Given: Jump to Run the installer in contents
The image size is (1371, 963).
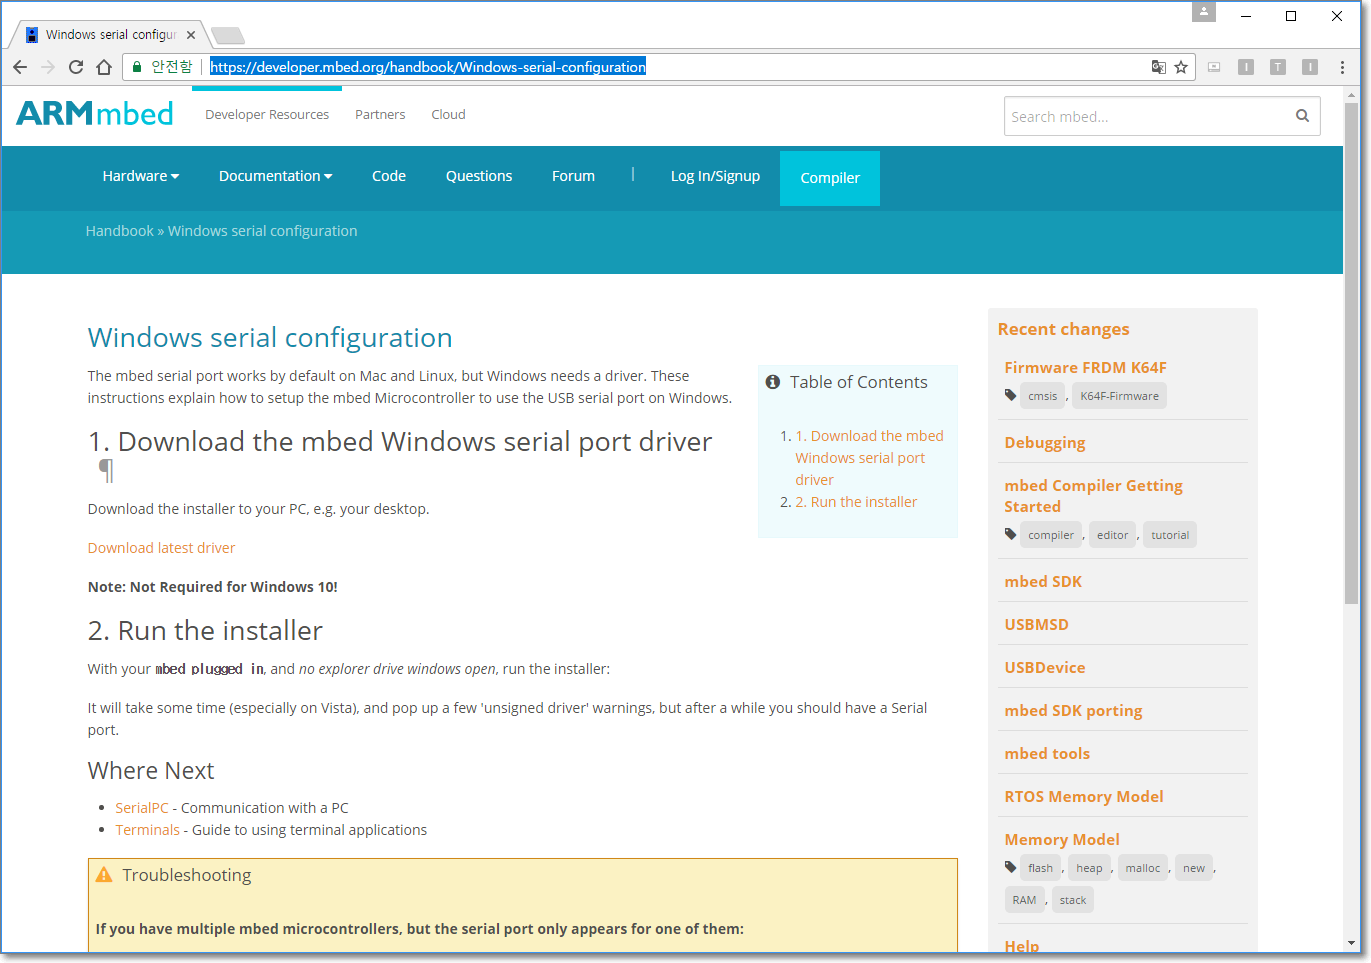Looking at the screenshot, I should 856,502.
